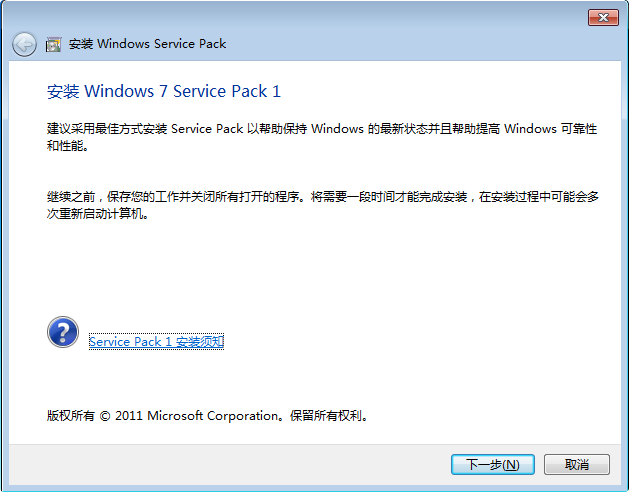This screenshot has width=629, height=492.
Task: Click the words 次重新启动计算机 in the second paragraph
Action: click(94, 213)
